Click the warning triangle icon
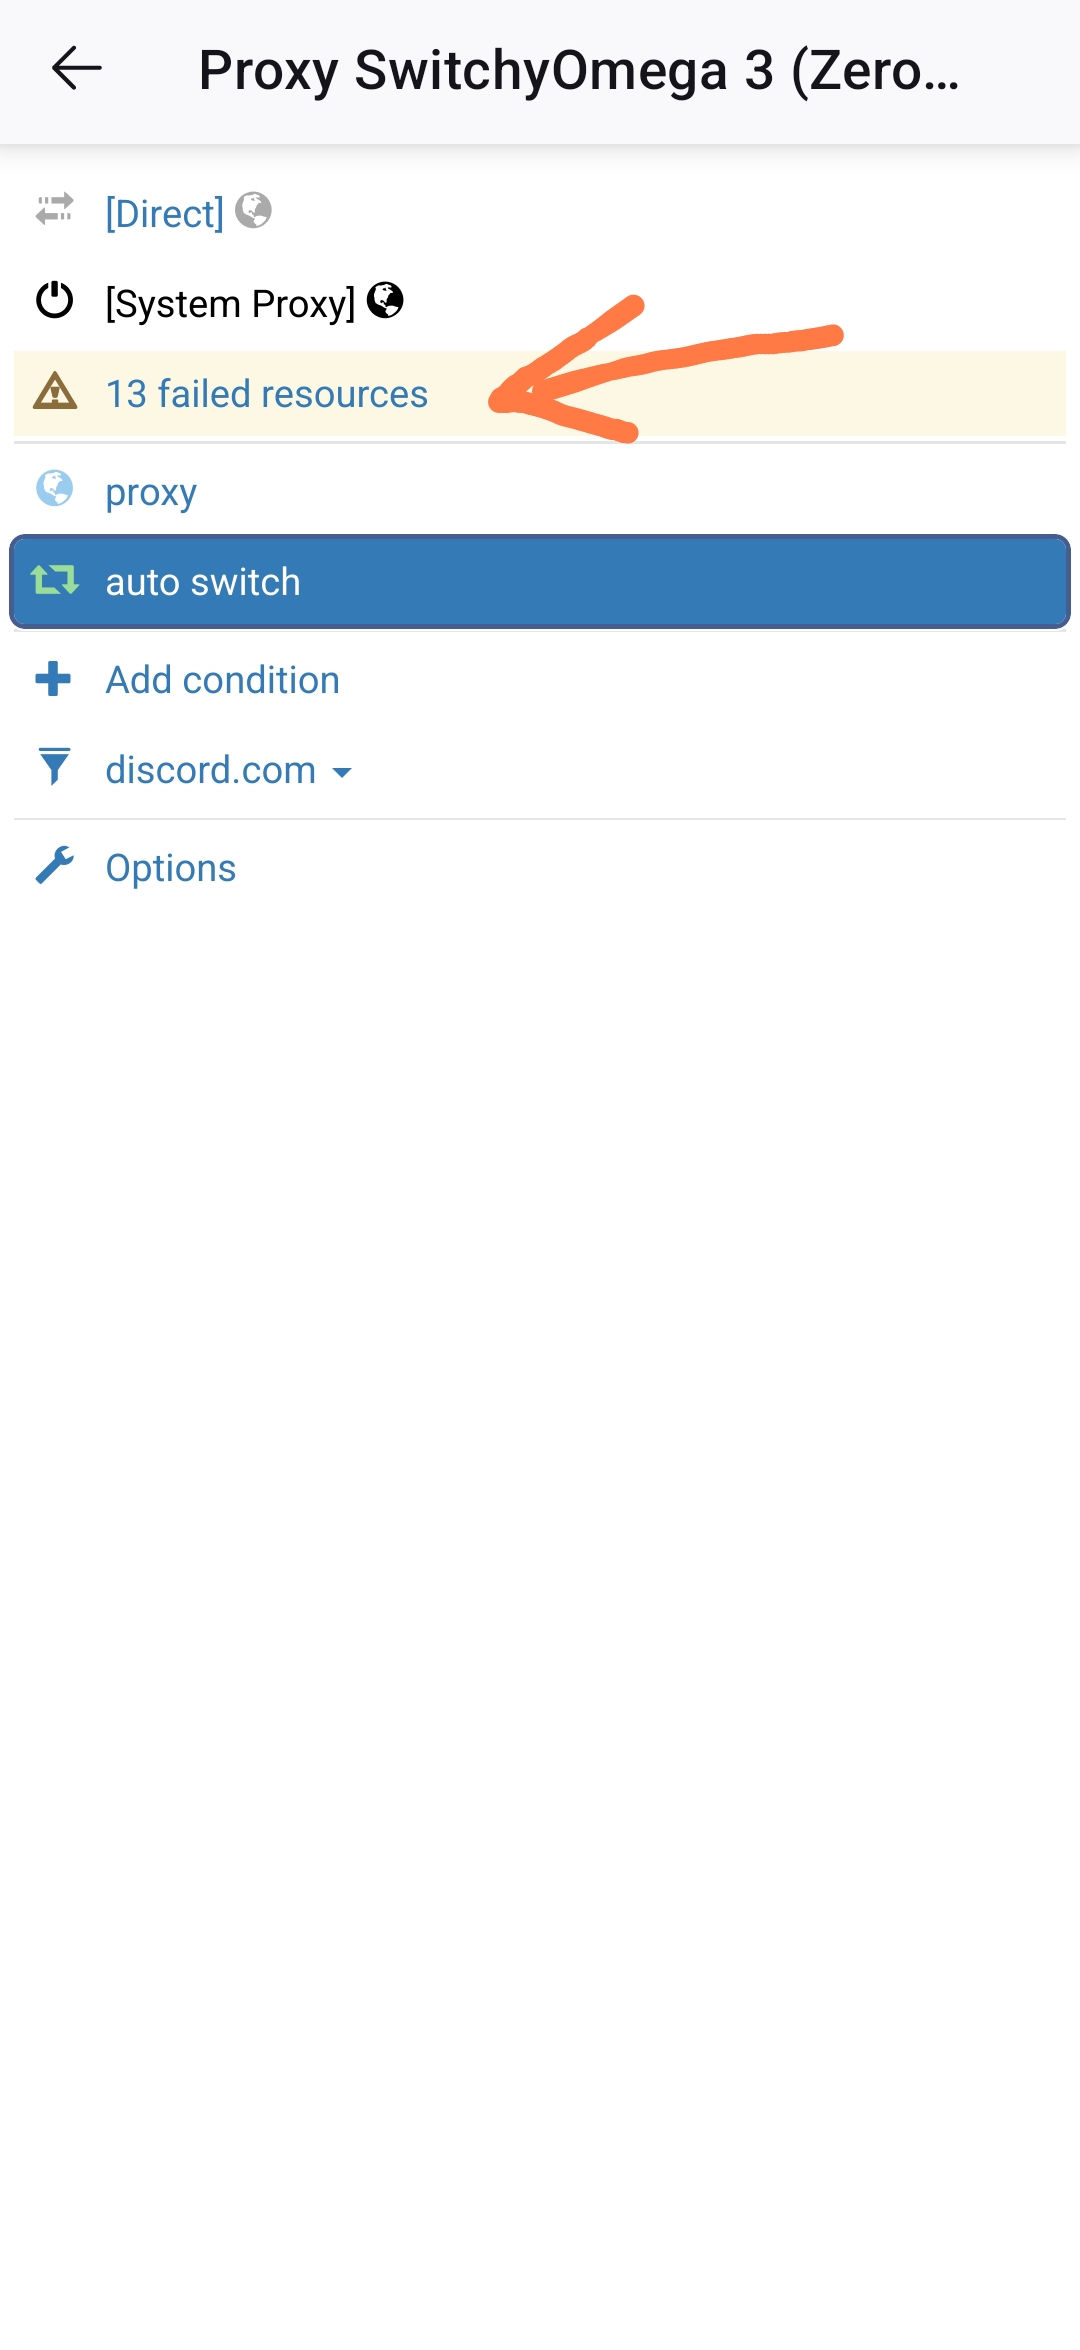This screenshot has height=2350, width=1080. pyautogui.click(x=55, y=391)
